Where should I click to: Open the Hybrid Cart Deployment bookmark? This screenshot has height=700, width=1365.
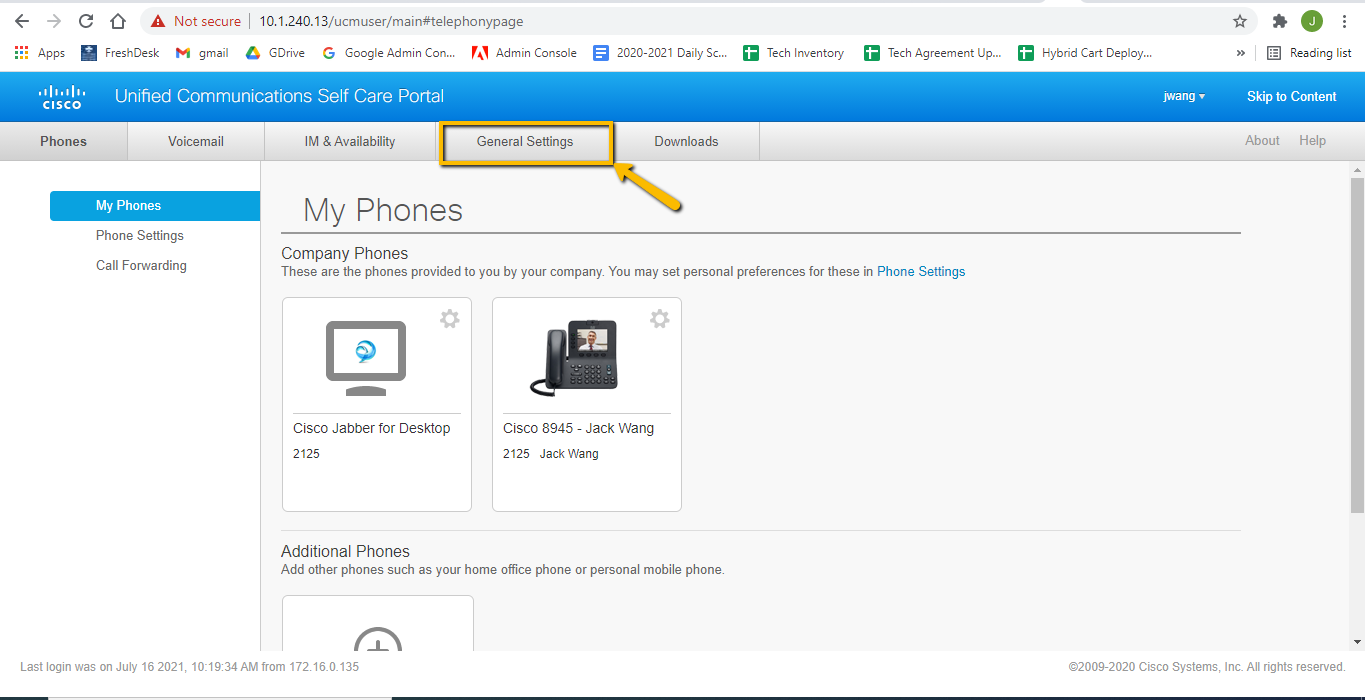(1085, 53)
